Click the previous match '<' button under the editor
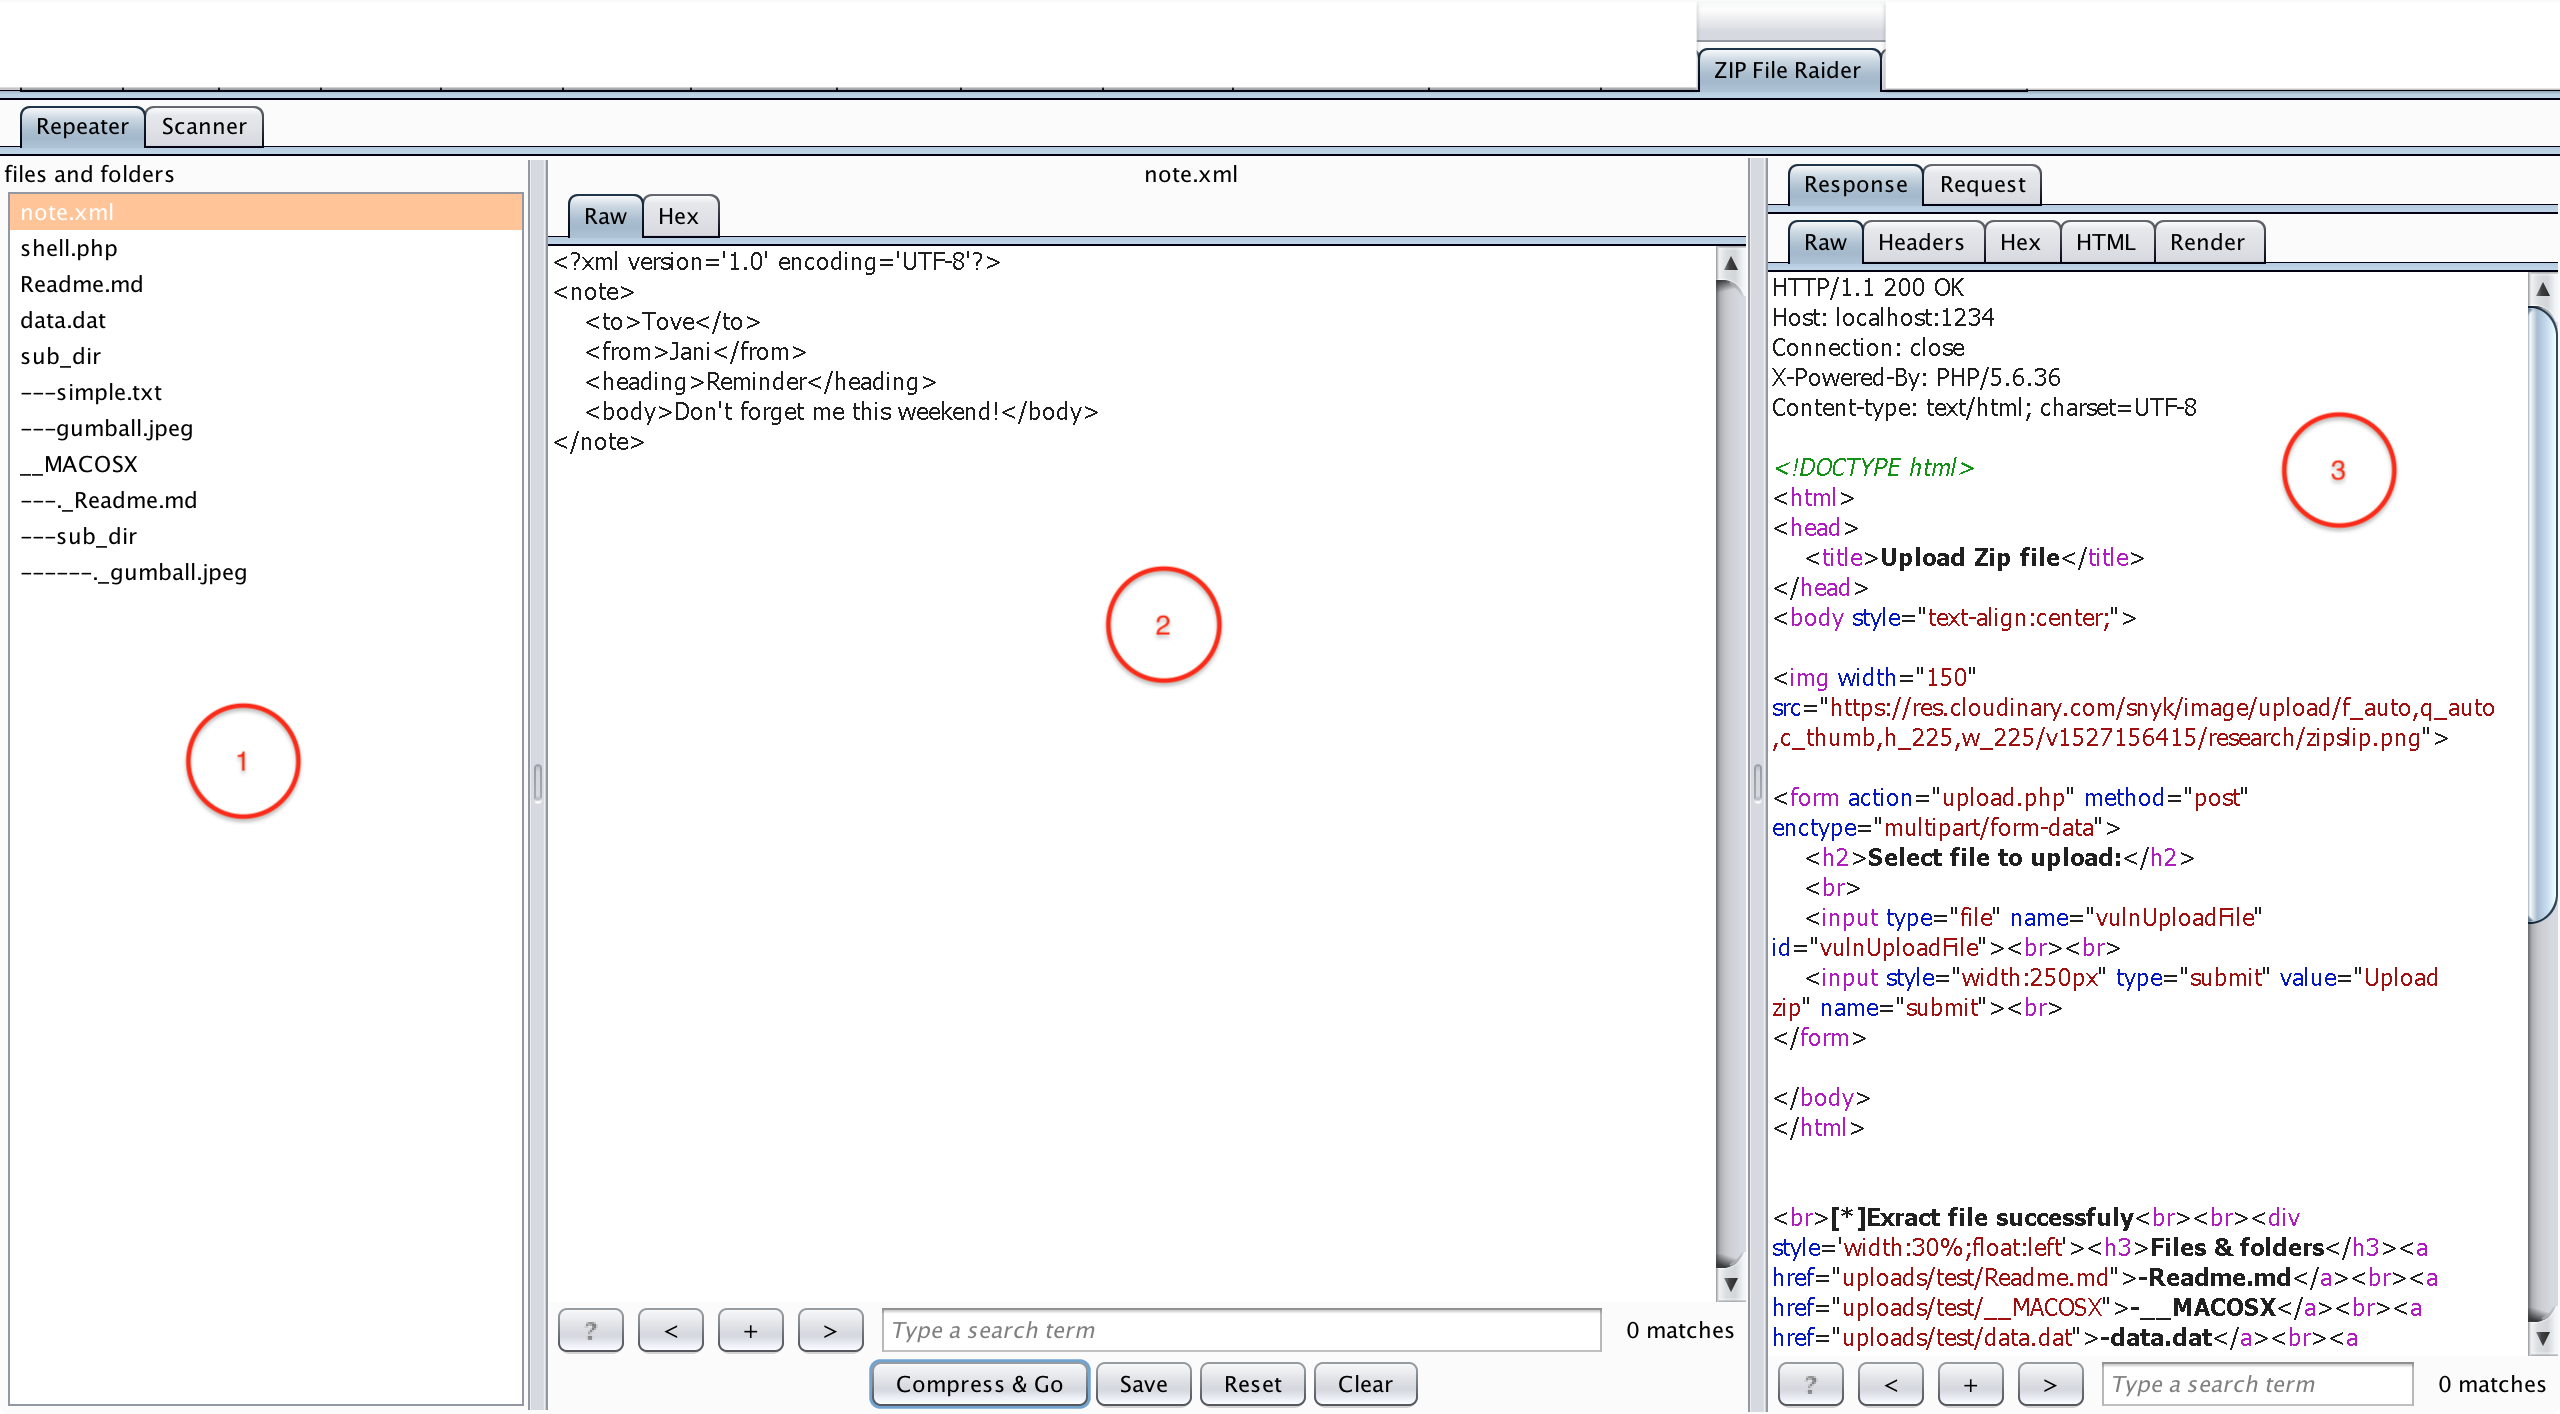This screenshot has width=2560, height=1414. pyautogui.click(x=670, y=1330)
